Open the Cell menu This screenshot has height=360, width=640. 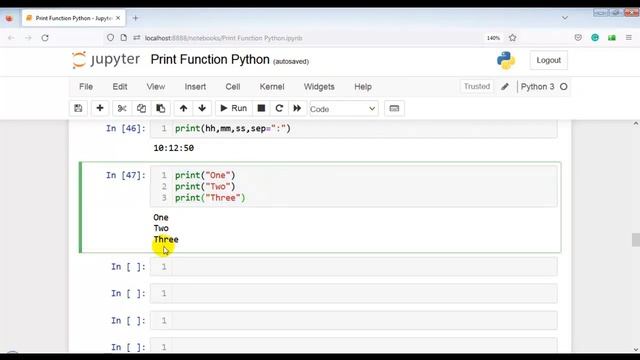233,87
